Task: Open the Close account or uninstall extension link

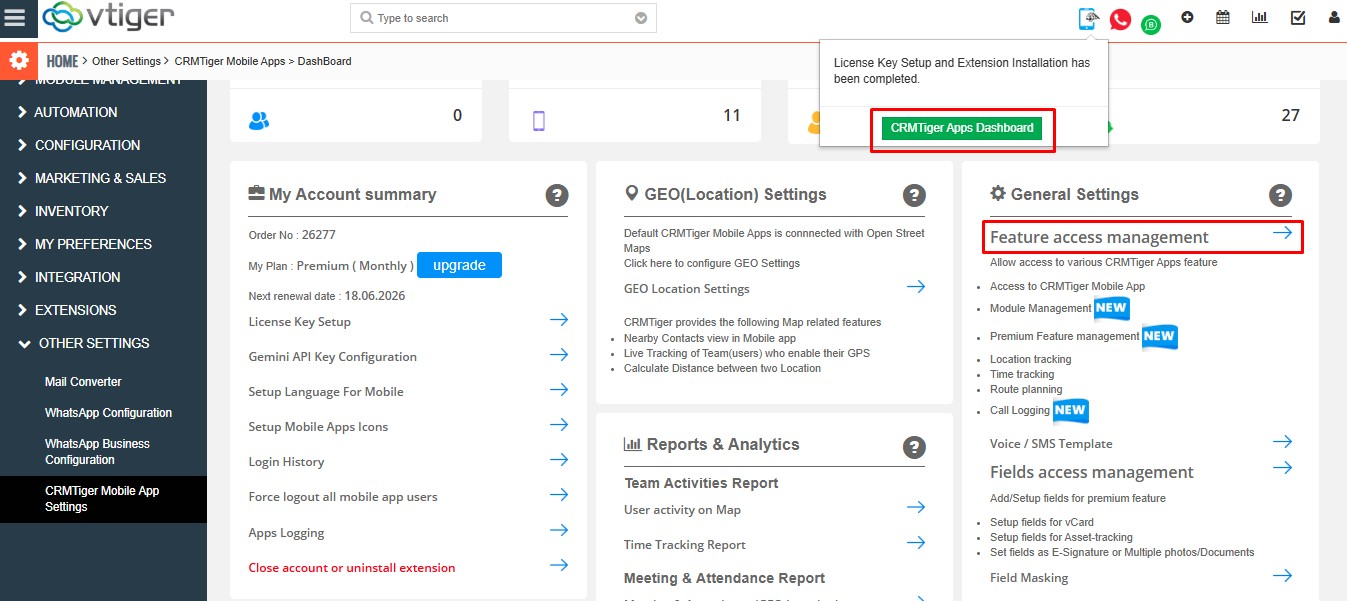Action: [x=352, y=567]
